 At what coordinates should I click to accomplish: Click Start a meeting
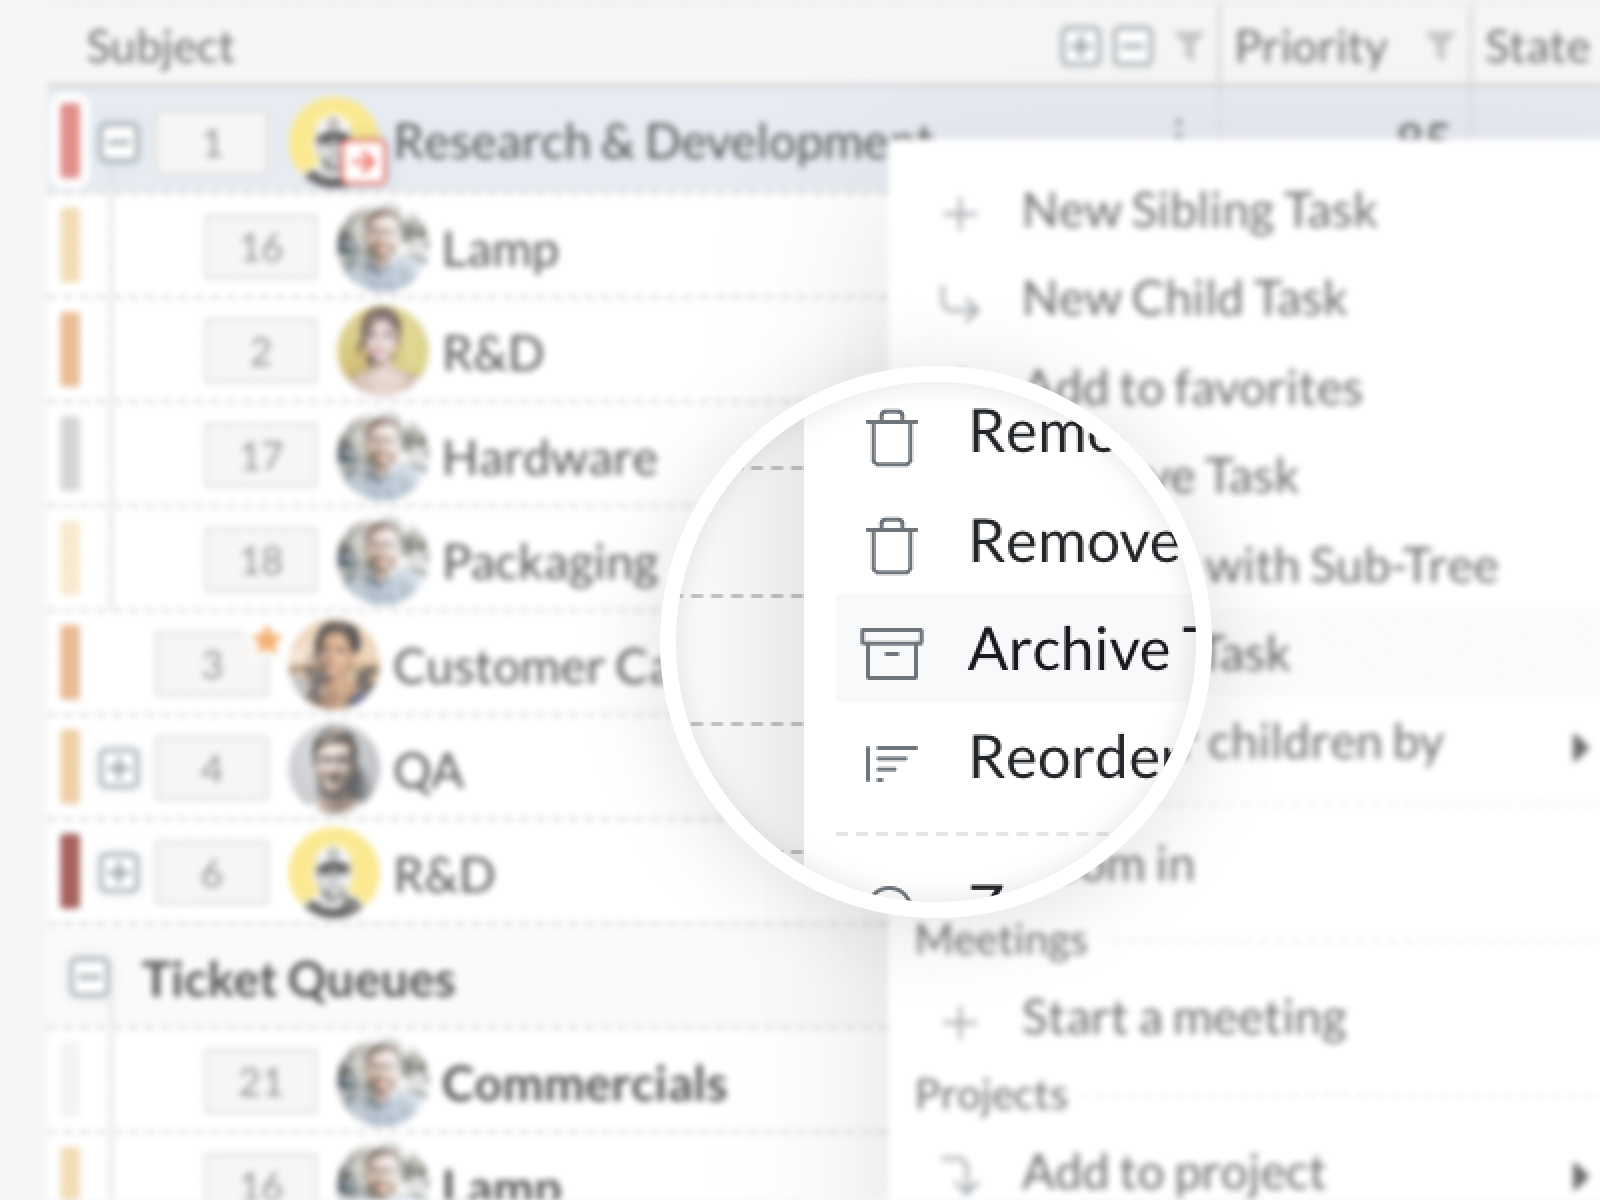tap(1183, 1018)
